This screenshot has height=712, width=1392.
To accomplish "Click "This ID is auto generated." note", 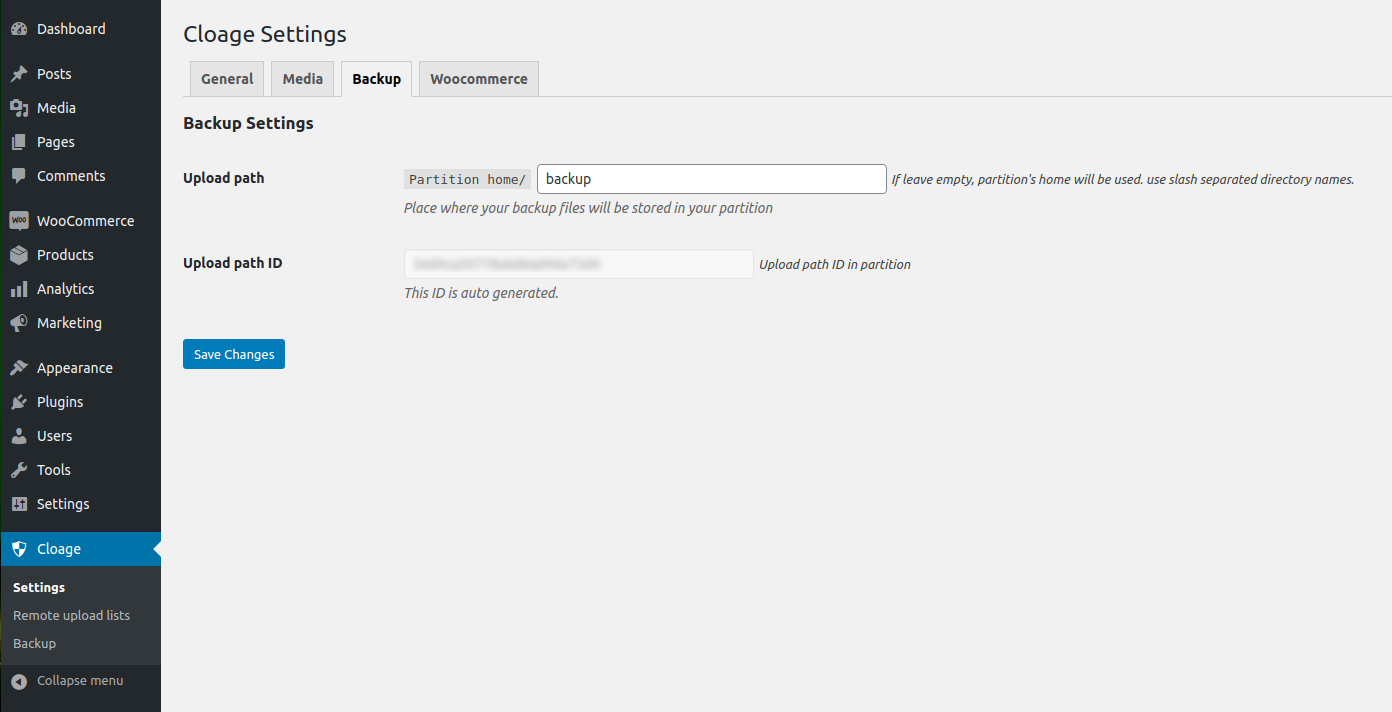I will (481, 293).
